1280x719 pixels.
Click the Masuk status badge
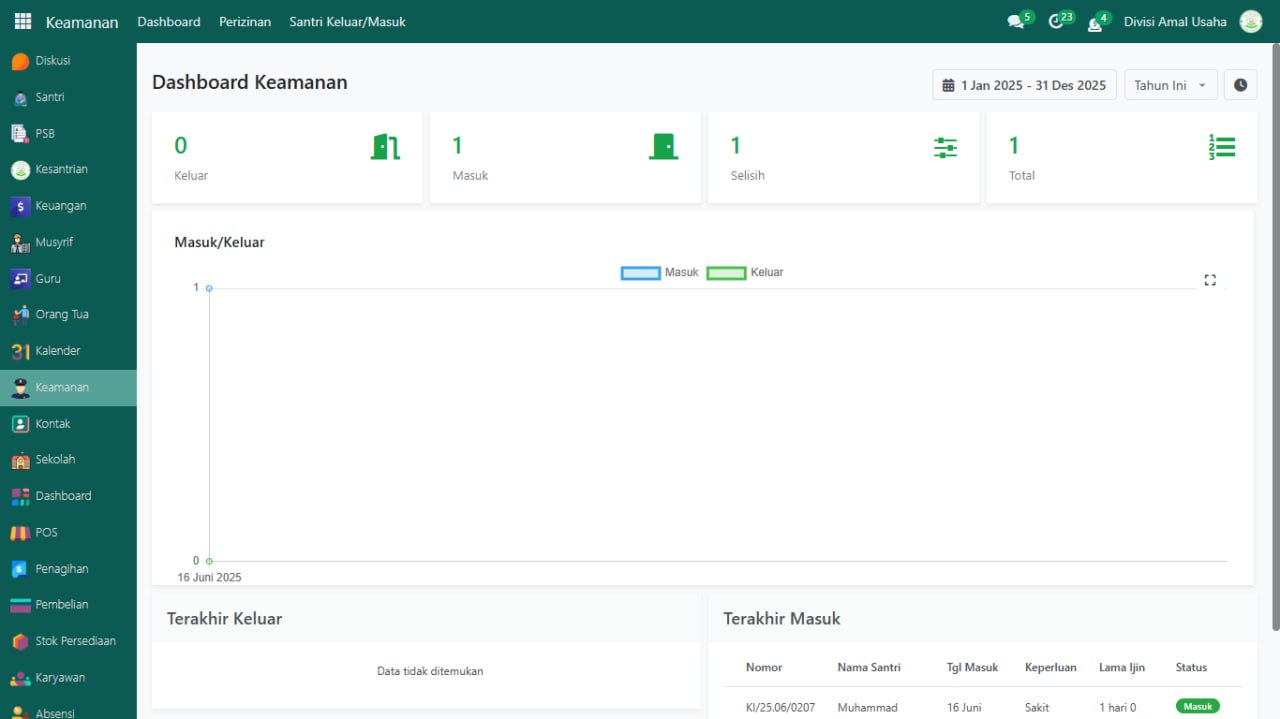click(1197, 706)
